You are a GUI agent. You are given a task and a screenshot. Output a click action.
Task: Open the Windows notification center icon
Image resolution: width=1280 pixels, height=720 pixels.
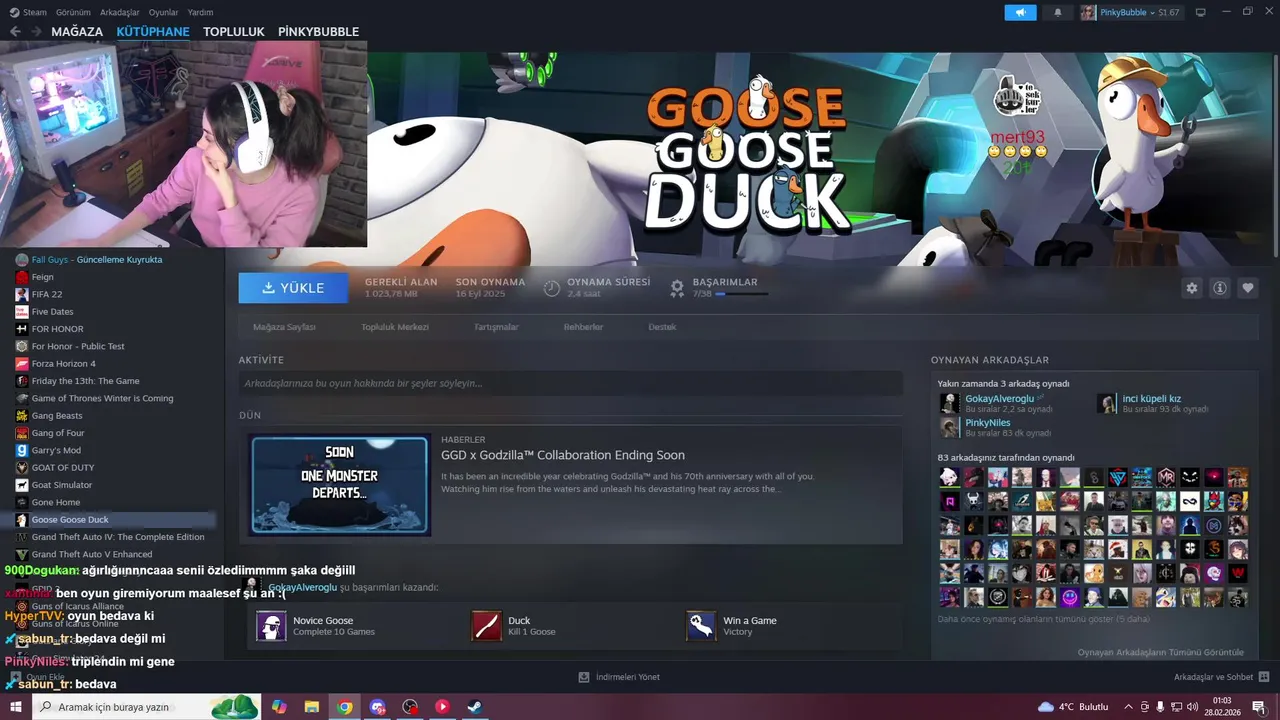point(1258,707)
